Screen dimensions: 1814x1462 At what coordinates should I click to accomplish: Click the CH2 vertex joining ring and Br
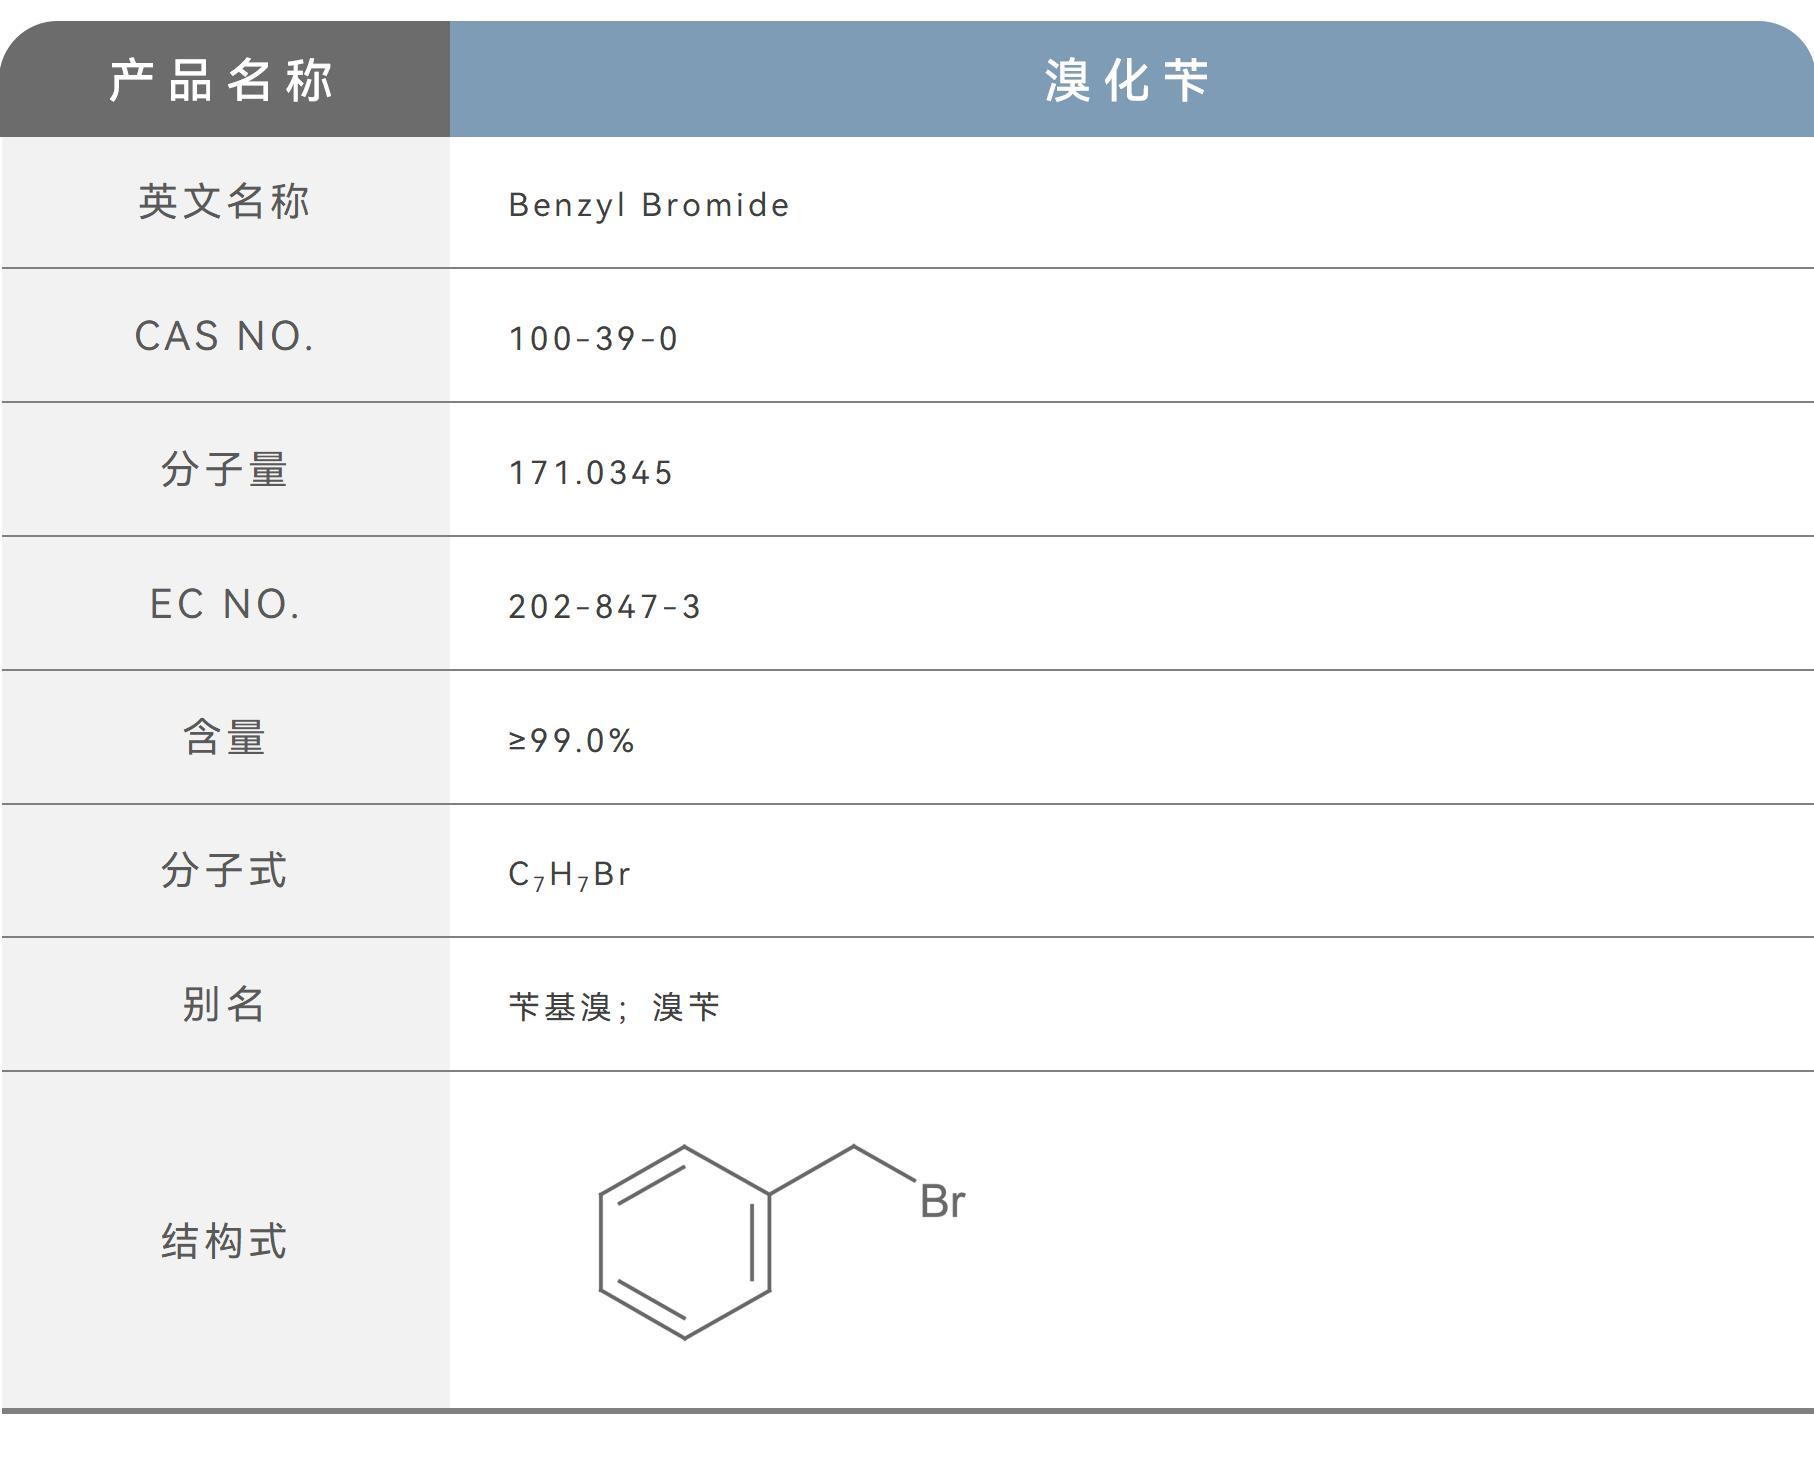(x=854, y=1146)
